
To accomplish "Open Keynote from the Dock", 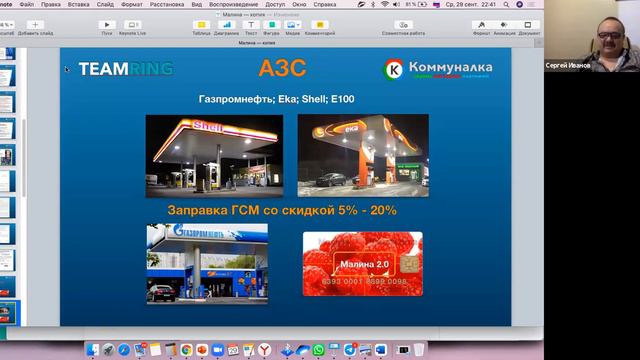I will 334,350.
